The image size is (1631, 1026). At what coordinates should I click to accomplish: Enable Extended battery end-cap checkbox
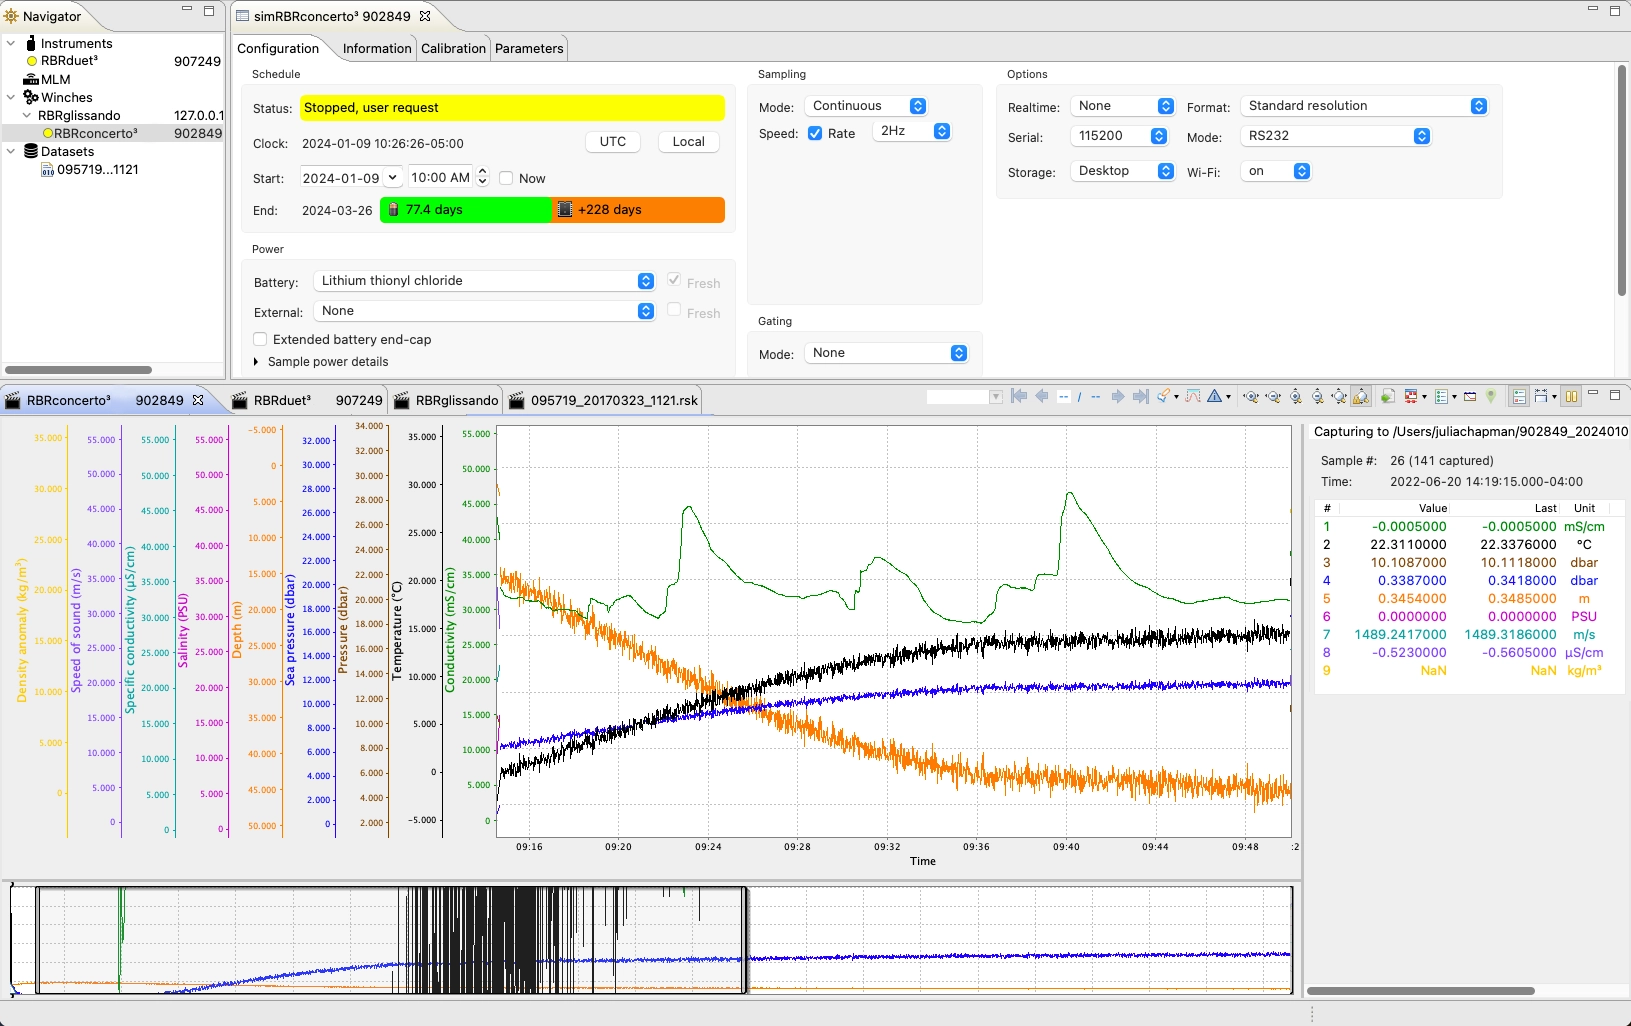260,339
